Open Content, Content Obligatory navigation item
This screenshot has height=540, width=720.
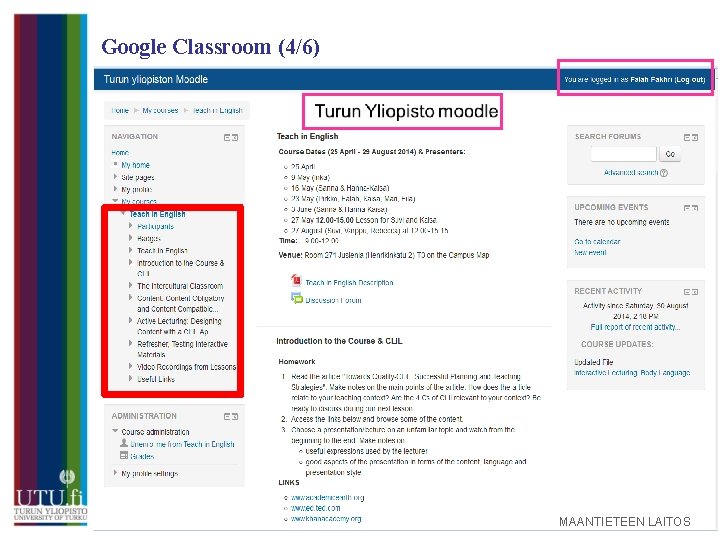coord(180,303)
